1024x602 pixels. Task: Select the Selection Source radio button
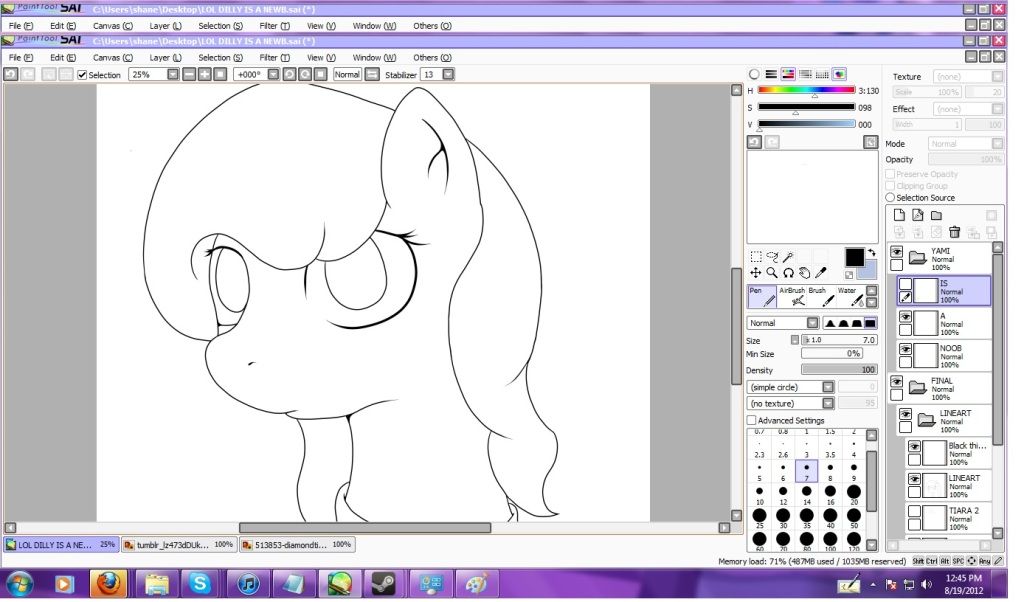(890, 197)
